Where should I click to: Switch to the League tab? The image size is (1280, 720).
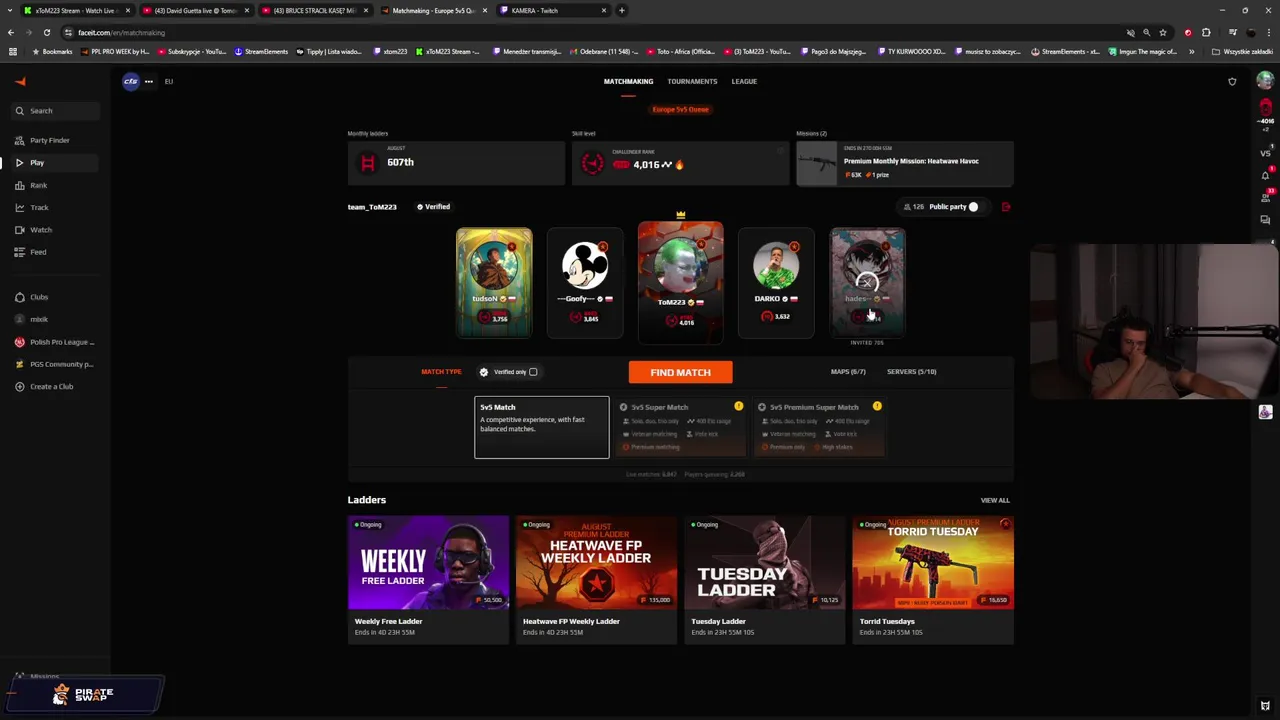[744, 81]
